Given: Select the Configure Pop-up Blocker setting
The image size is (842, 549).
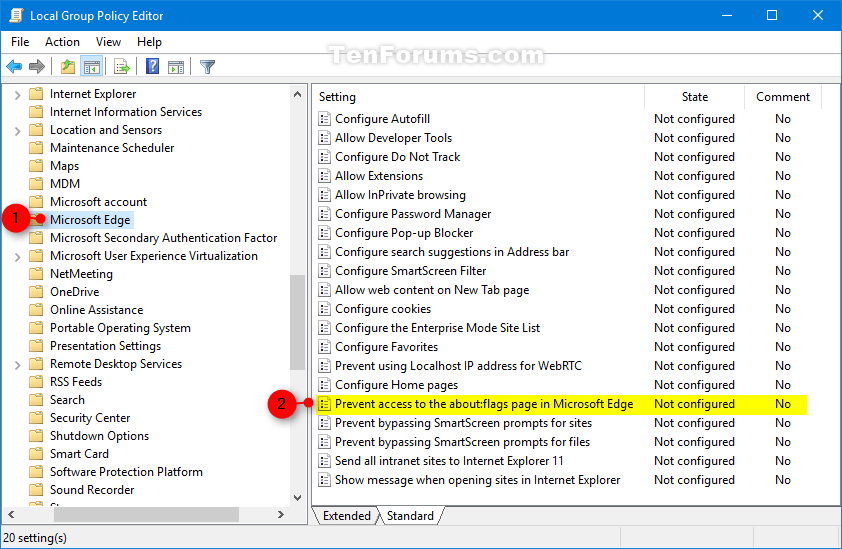Looking at the screenshot, I should 404,233.
